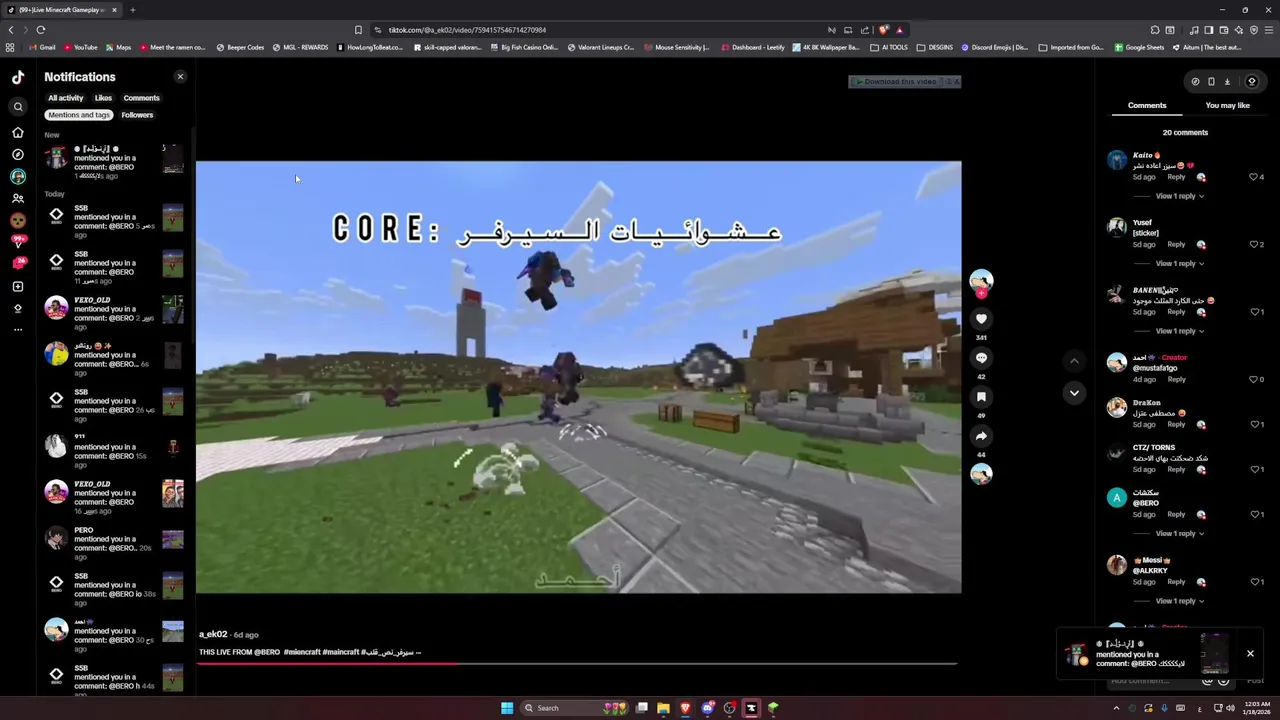Expand View 1 reply under BANEN's comment
This screenshot has width=1280, height=720.
click(x=1179, y=331)
